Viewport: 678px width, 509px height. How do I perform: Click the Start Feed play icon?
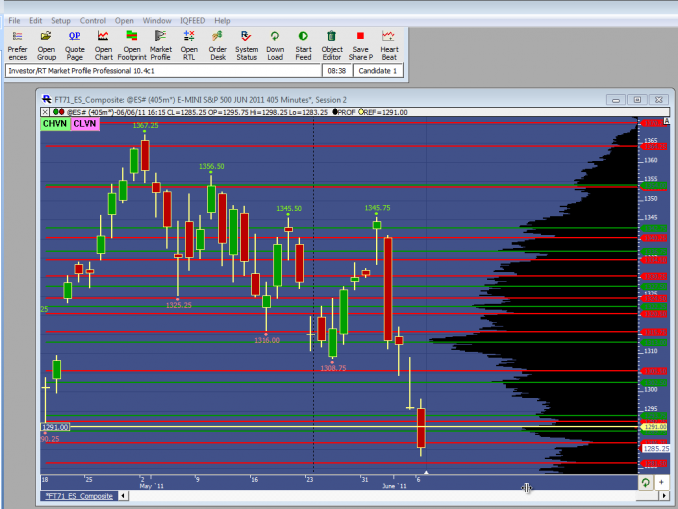coord(303,44)
